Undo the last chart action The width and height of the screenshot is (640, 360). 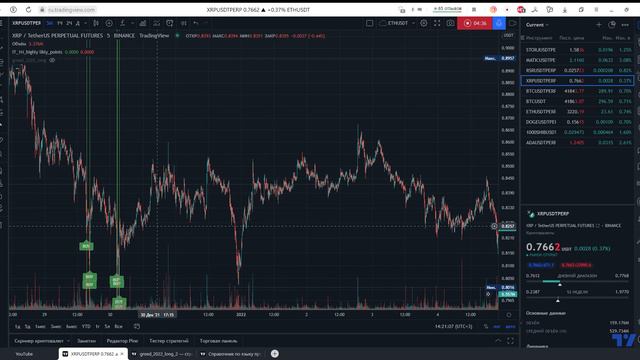point(196,23)
